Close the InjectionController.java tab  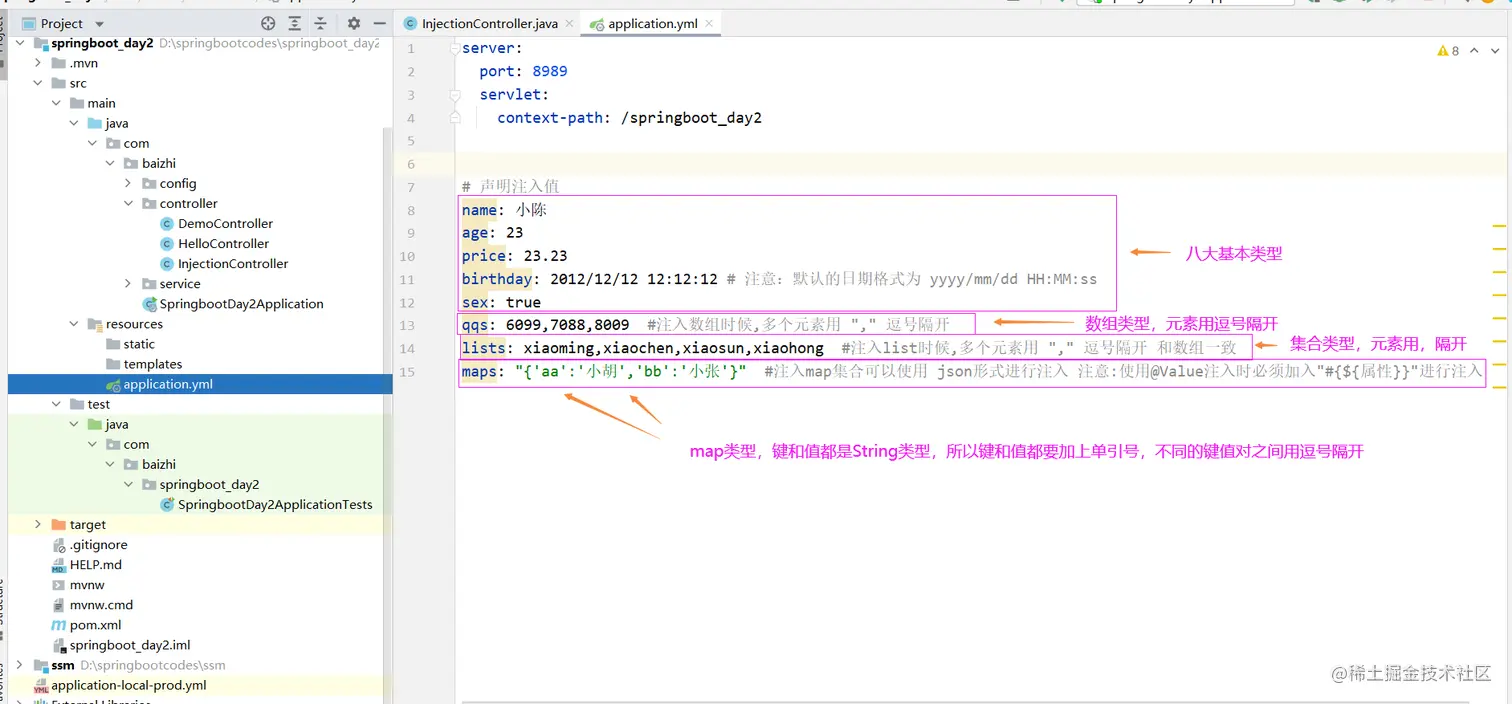[x=568, y=23]
